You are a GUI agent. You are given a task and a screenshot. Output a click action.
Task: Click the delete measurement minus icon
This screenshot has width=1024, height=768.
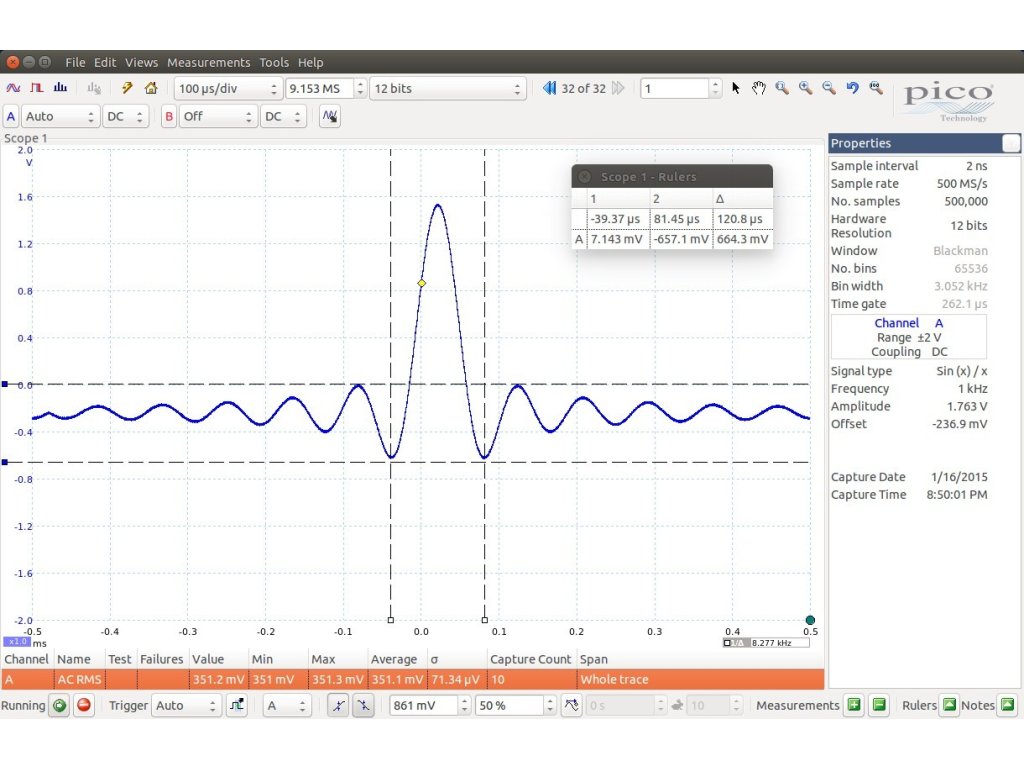click(x=879, y=705)
